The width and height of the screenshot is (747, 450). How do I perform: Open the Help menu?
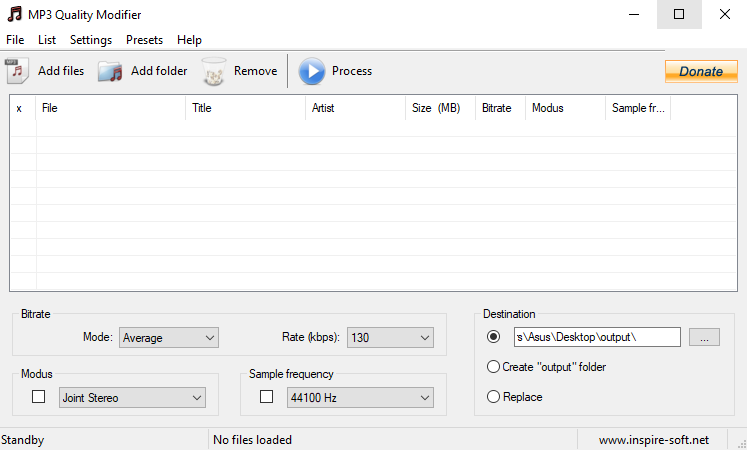(189, 40)
